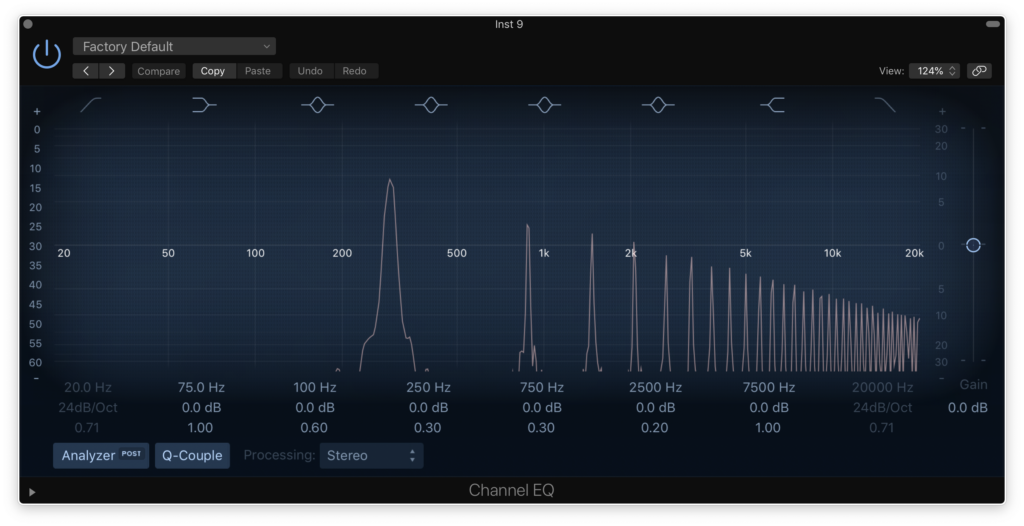Click the master Gain slider handle
Screen dimensions: 1024x526
pos(973,245)
